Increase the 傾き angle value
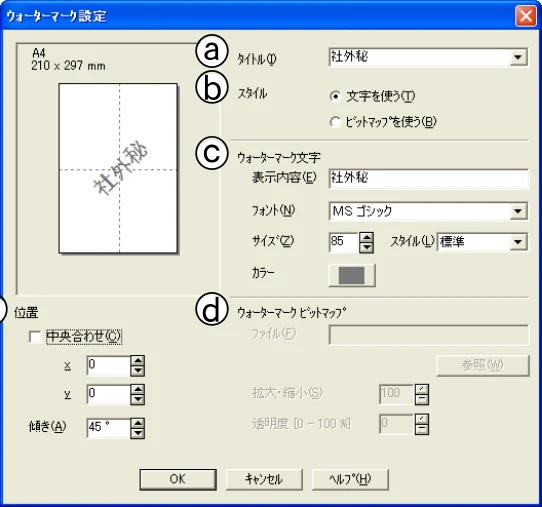 138,423
